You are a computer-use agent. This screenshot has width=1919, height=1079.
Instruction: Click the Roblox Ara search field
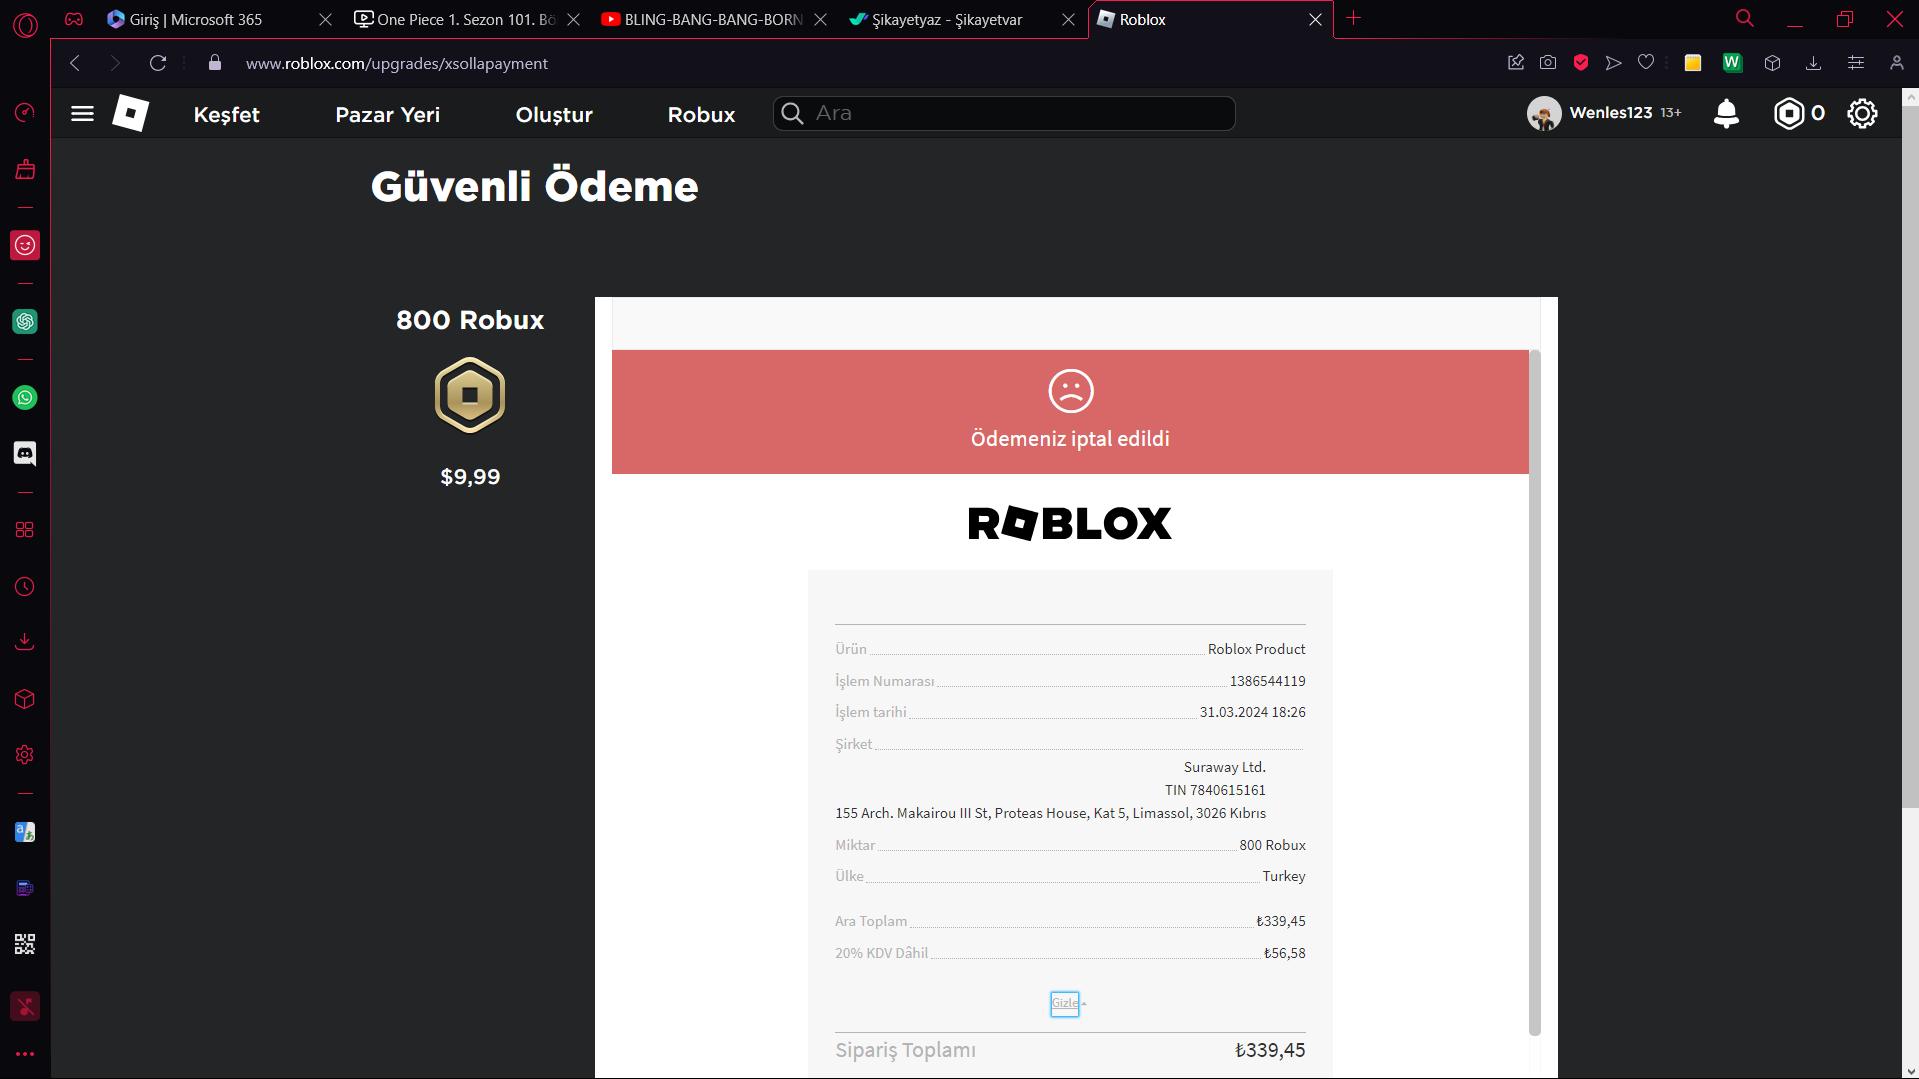pyautogui.click(x=1004, y=113)
